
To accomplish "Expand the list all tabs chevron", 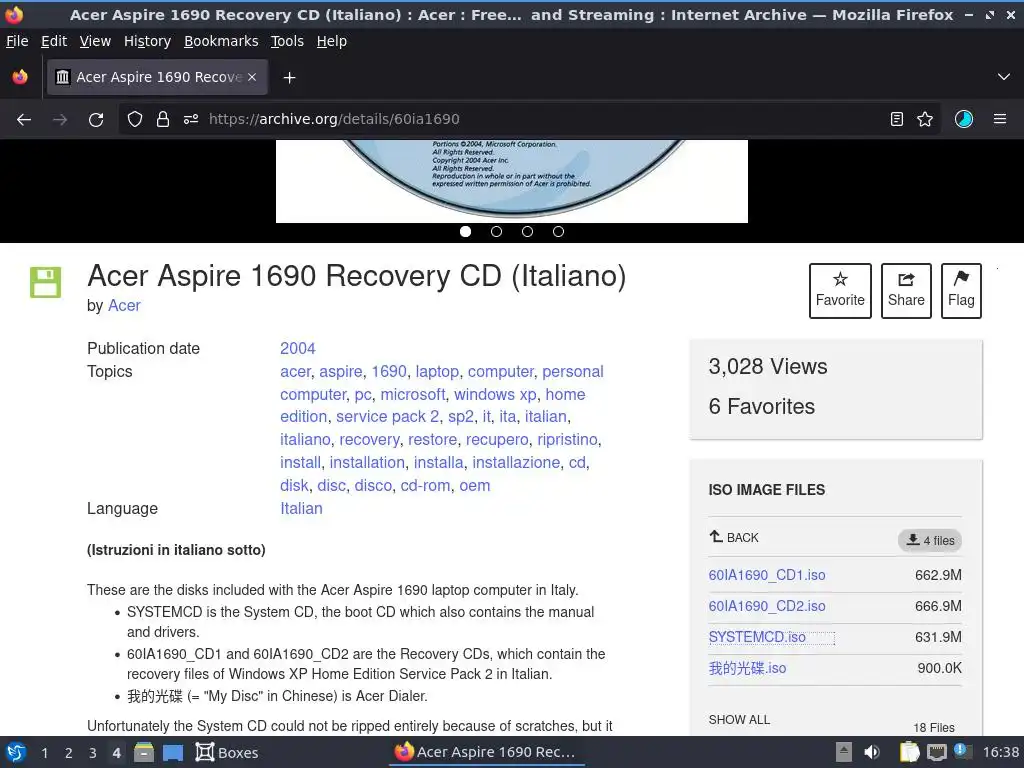I will [1004, 77].
